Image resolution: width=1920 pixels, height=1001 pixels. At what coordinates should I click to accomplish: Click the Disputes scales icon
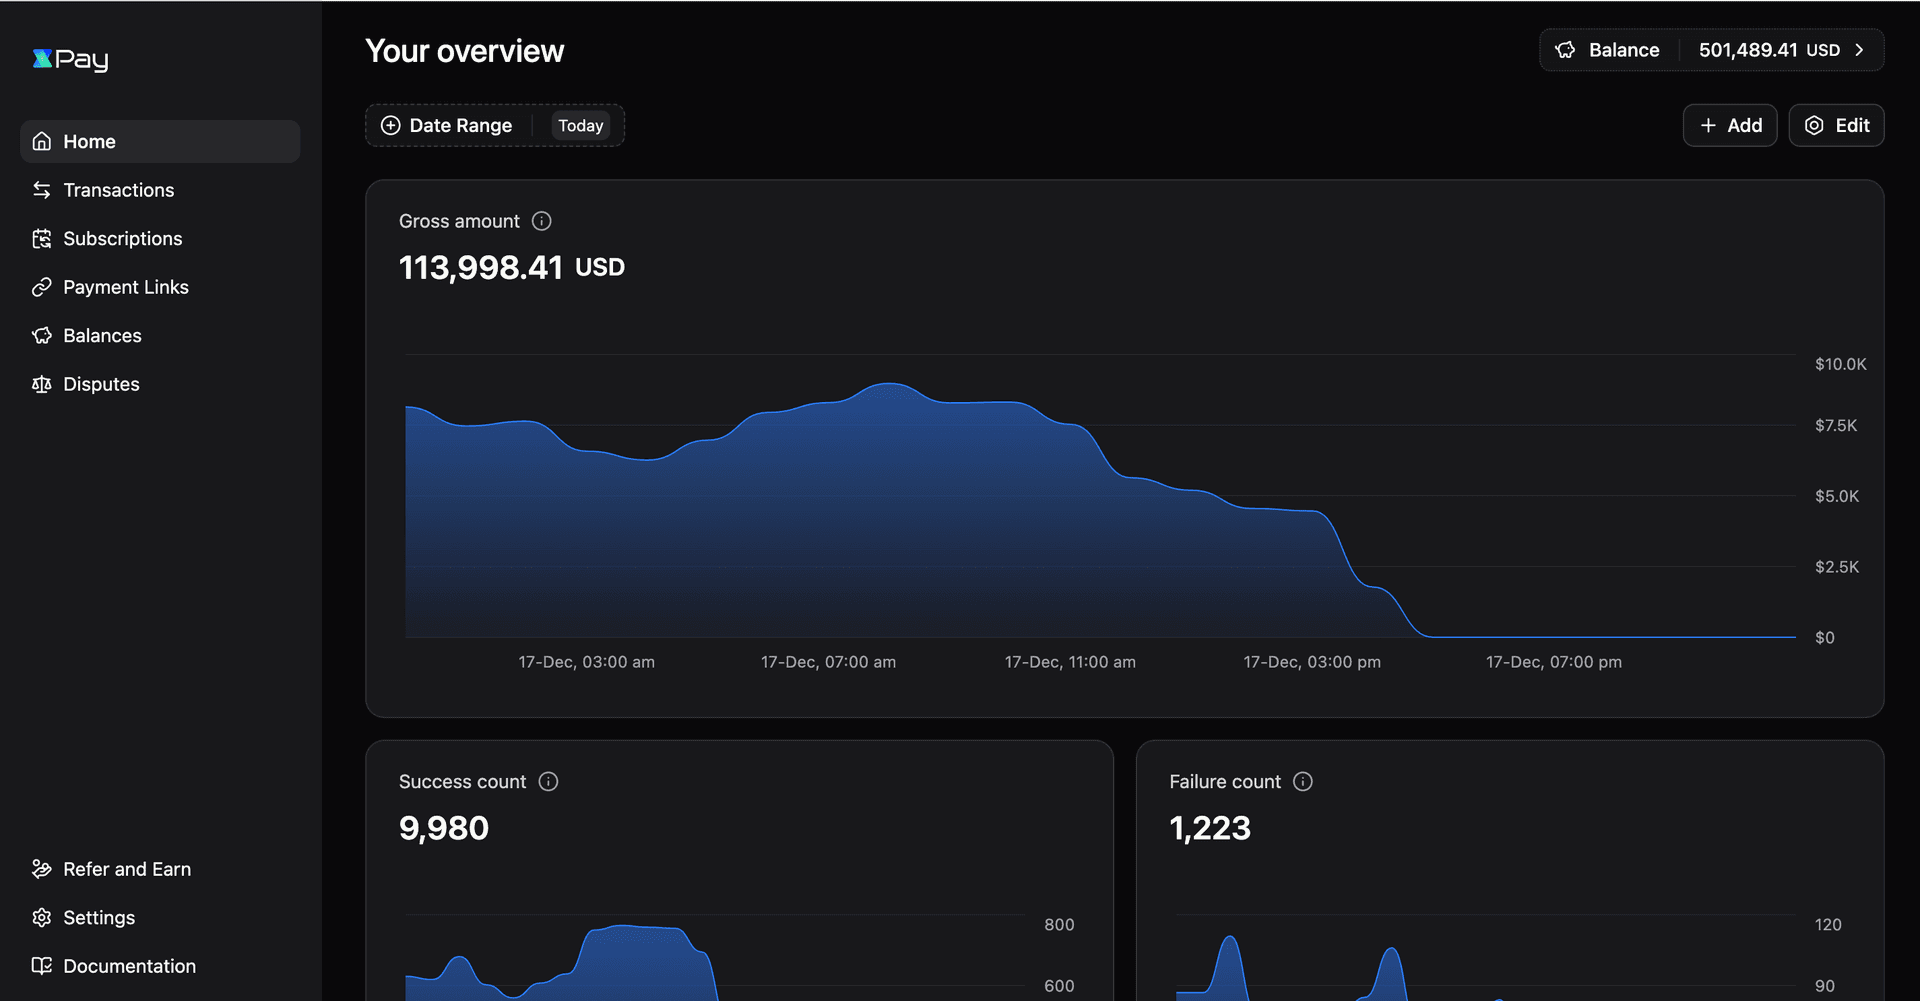pos(41,385)
